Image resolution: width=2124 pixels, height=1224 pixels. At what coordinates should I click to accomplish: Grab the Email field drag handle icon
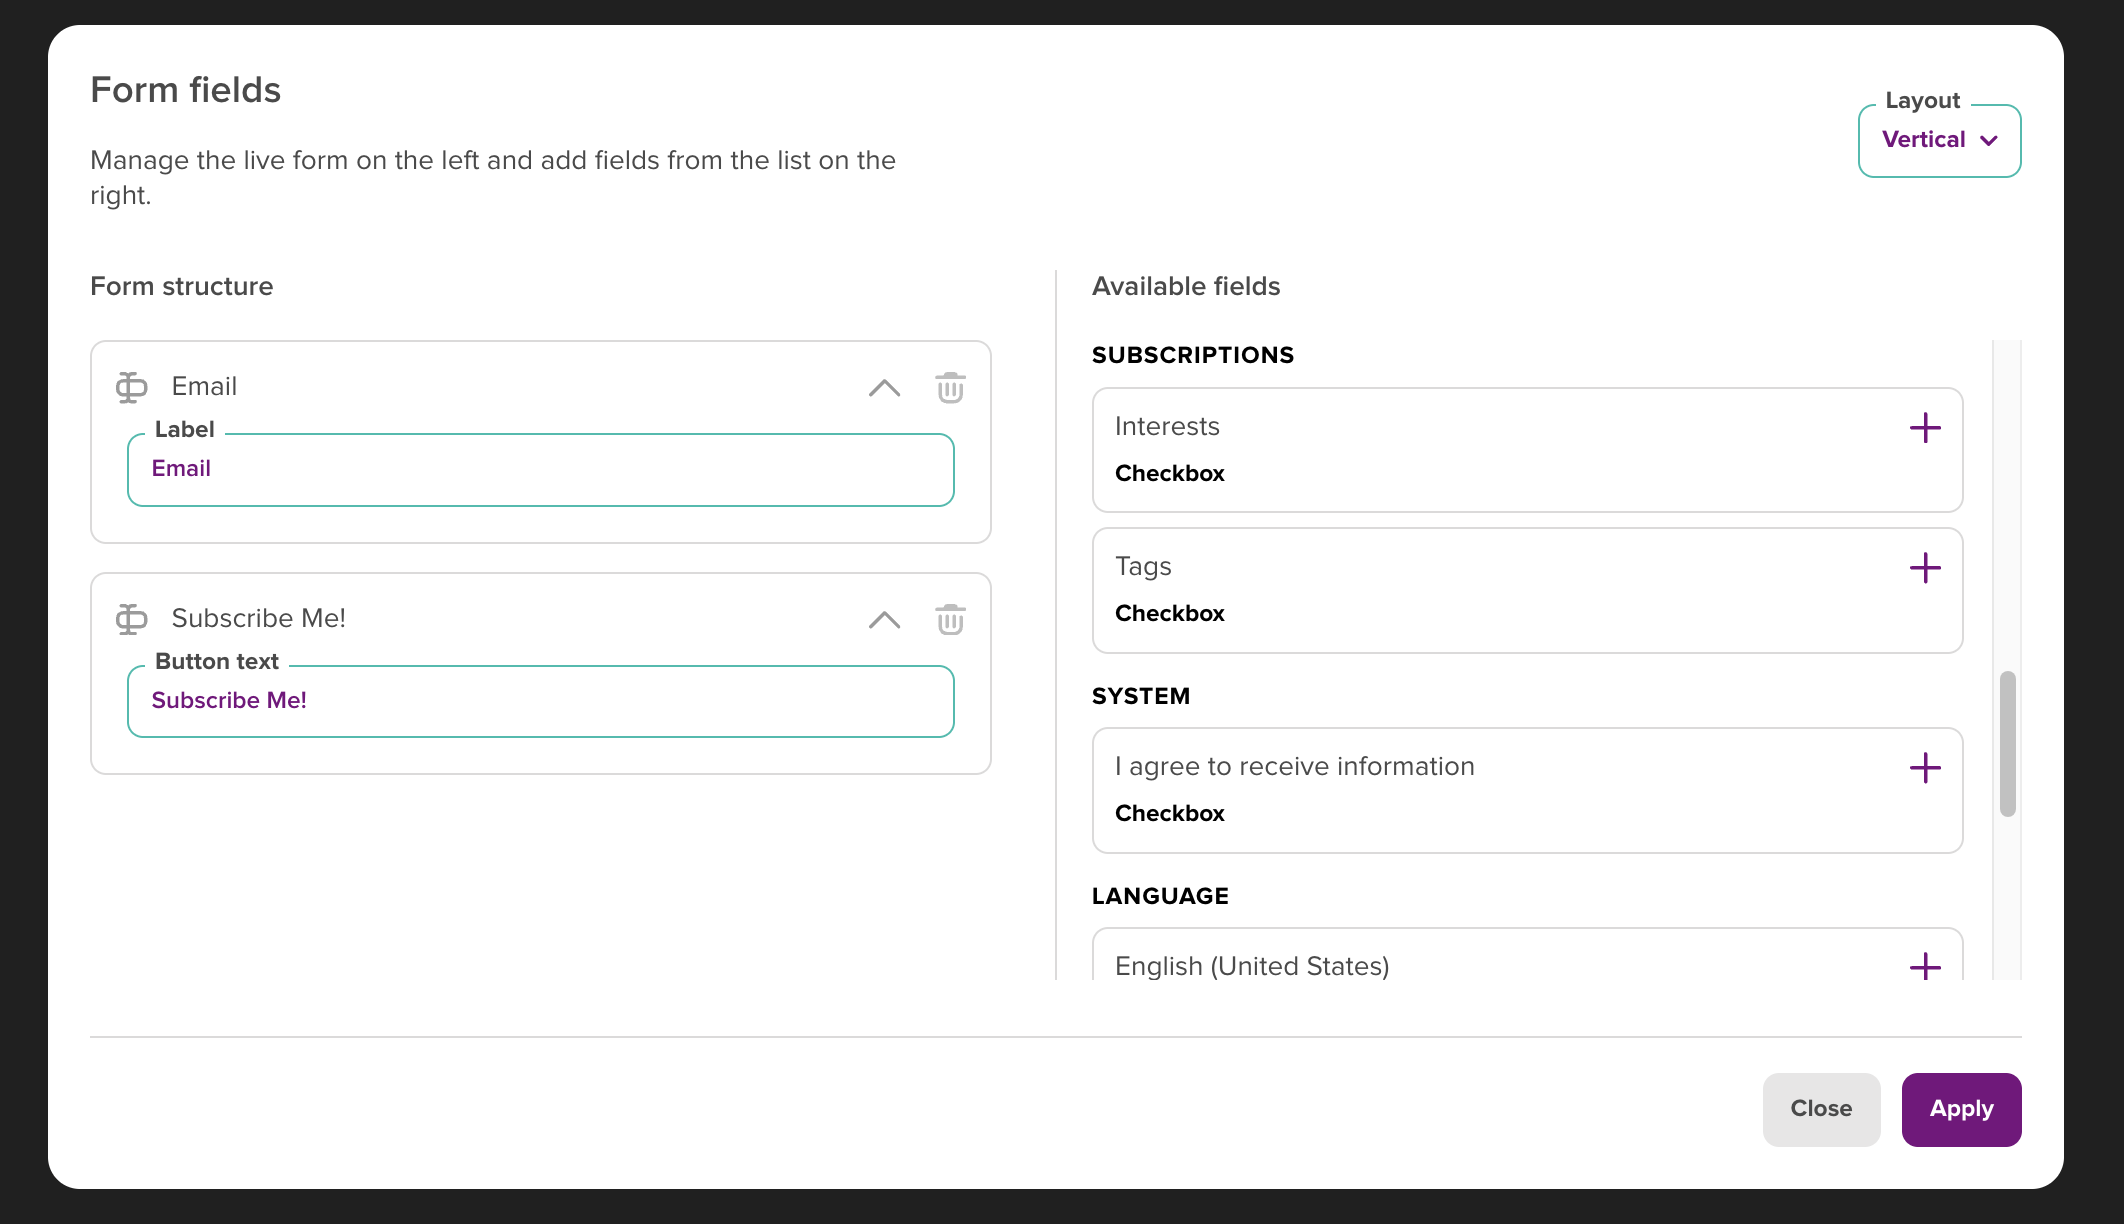pos(131,387)
